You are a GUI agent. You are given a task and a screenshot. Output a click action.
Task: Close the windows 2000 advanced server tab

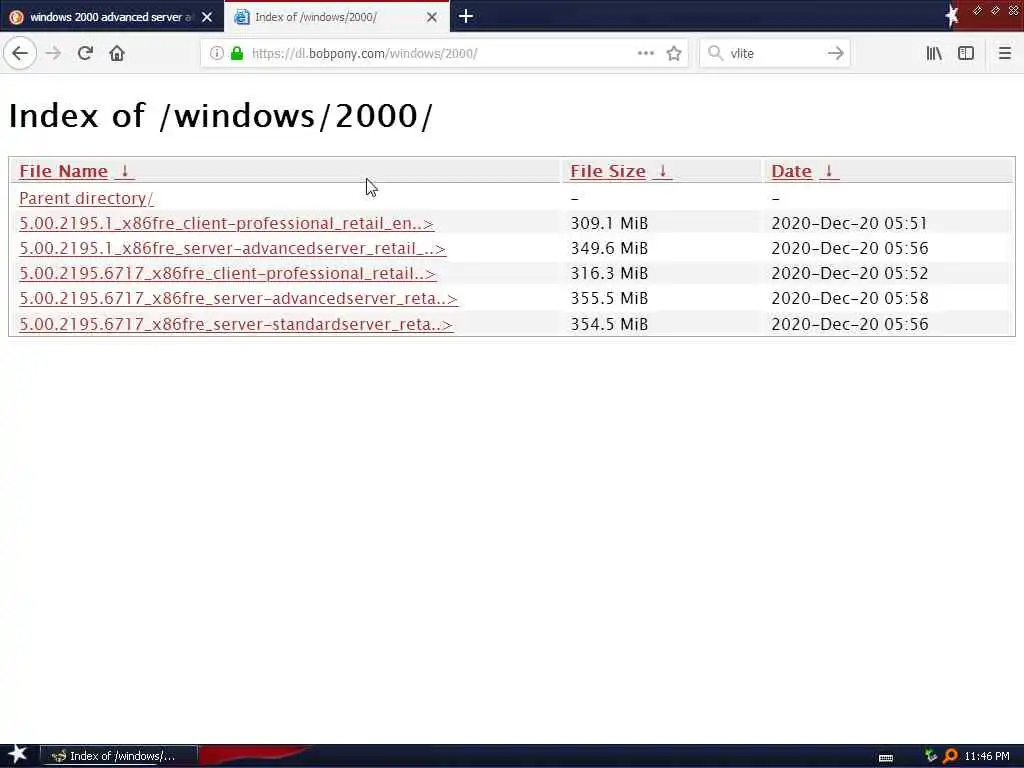pos(207,17)
